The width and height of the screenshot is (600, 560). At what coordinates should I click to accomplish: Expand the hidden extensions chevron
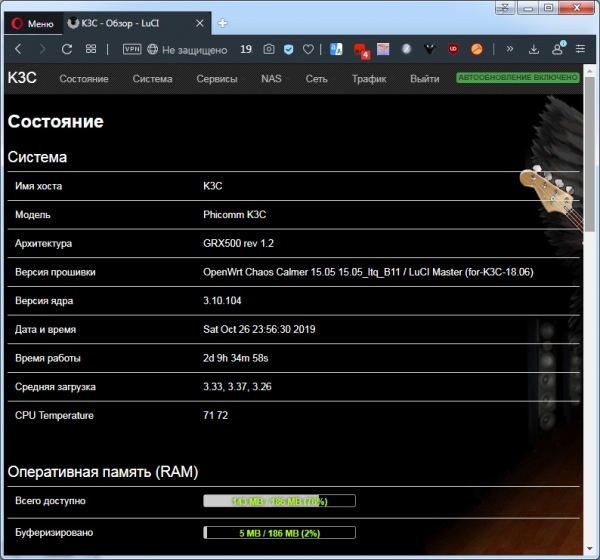[x=509, y=48]
